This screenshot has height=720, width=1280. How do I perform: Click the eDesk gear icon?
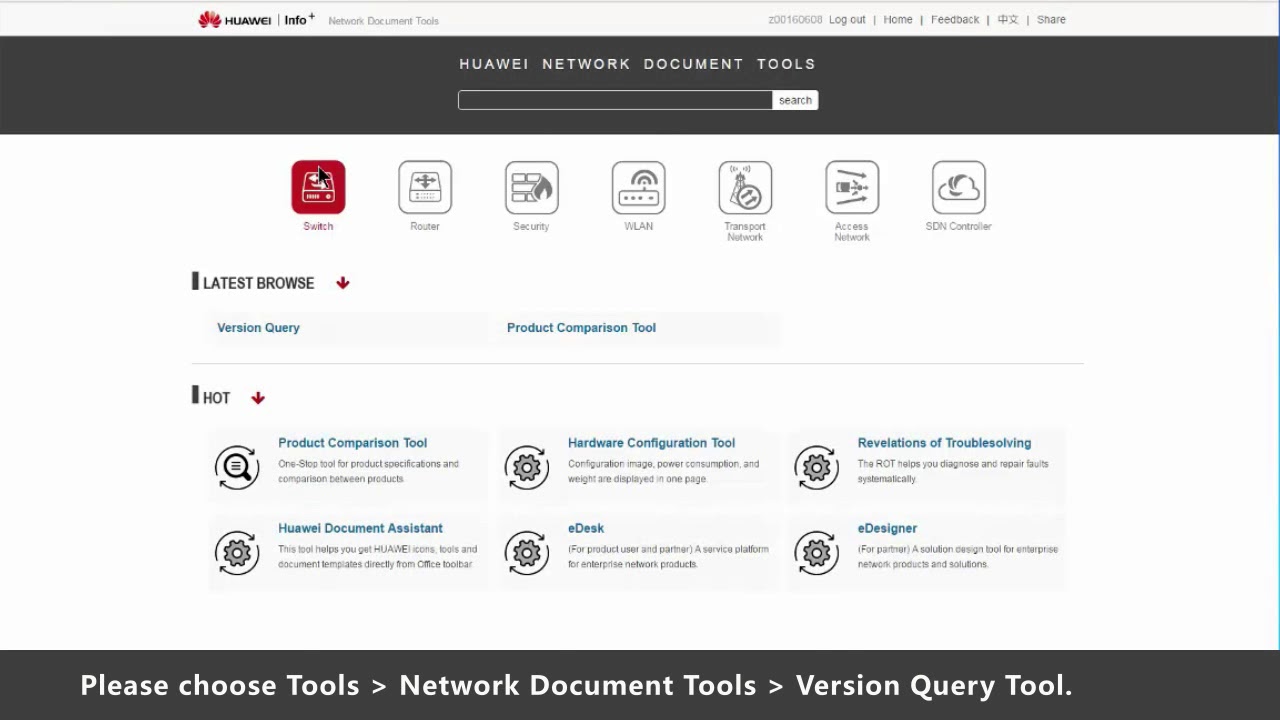click(527, 552)
